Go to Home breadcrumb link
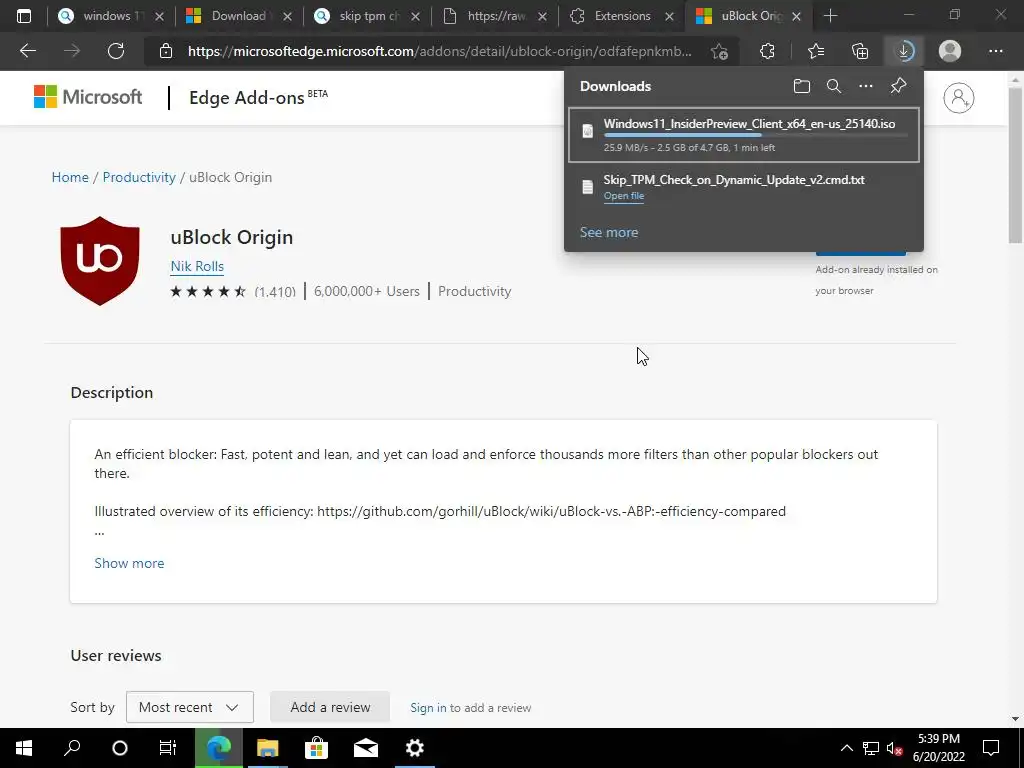The height and width of the screenshot is (768, 1024). click(70, 178)
